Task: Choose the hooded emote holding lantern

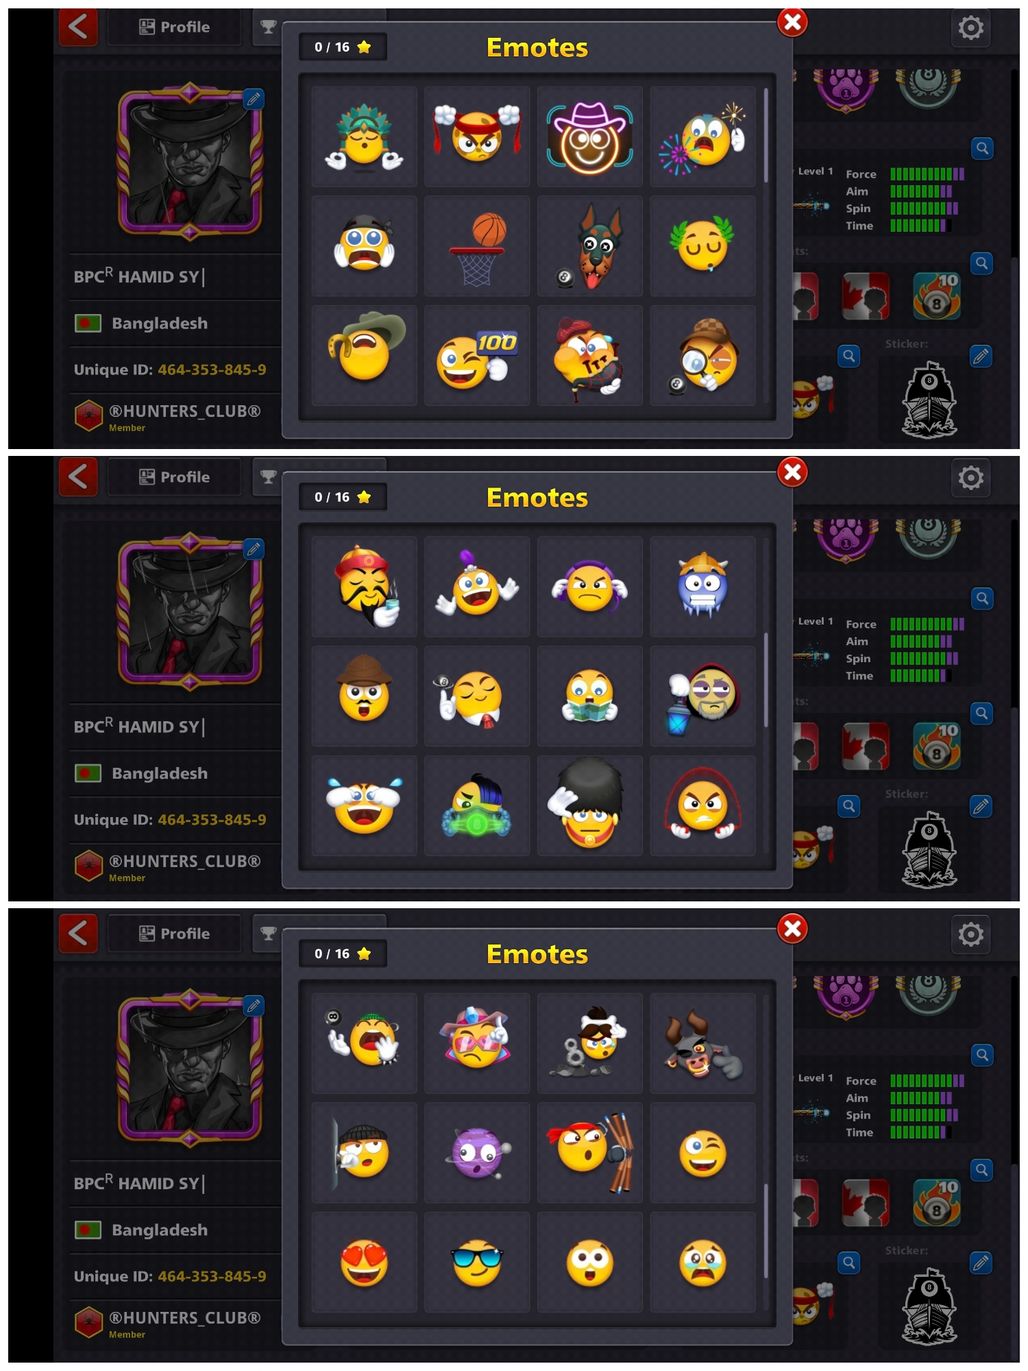Action: [703, 697]
